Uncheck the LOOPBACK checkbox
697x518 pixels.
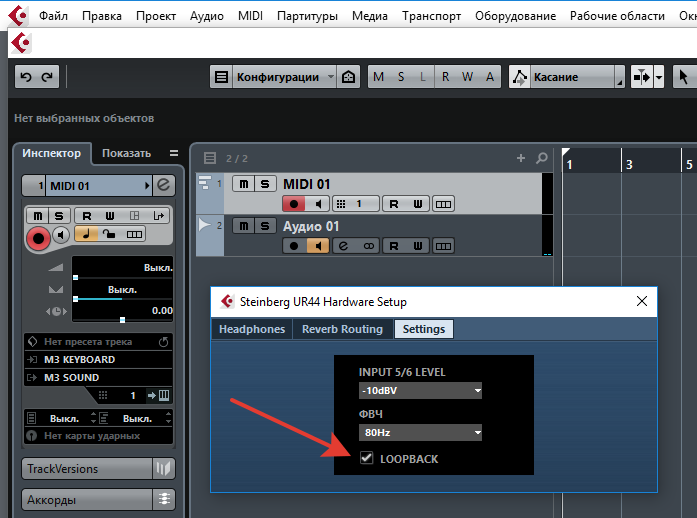point(367,458)
